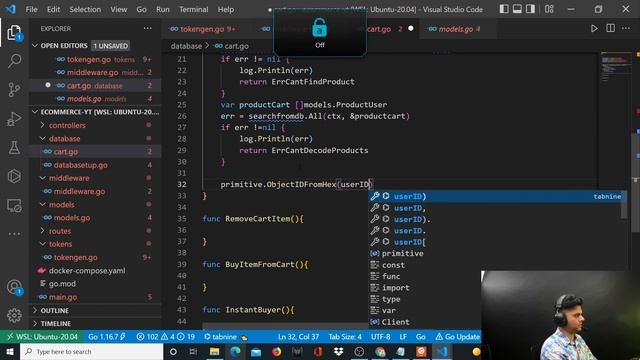Screen dimensions: 640x360
Task: Split the editor to the right
Action: coord(611,29)
